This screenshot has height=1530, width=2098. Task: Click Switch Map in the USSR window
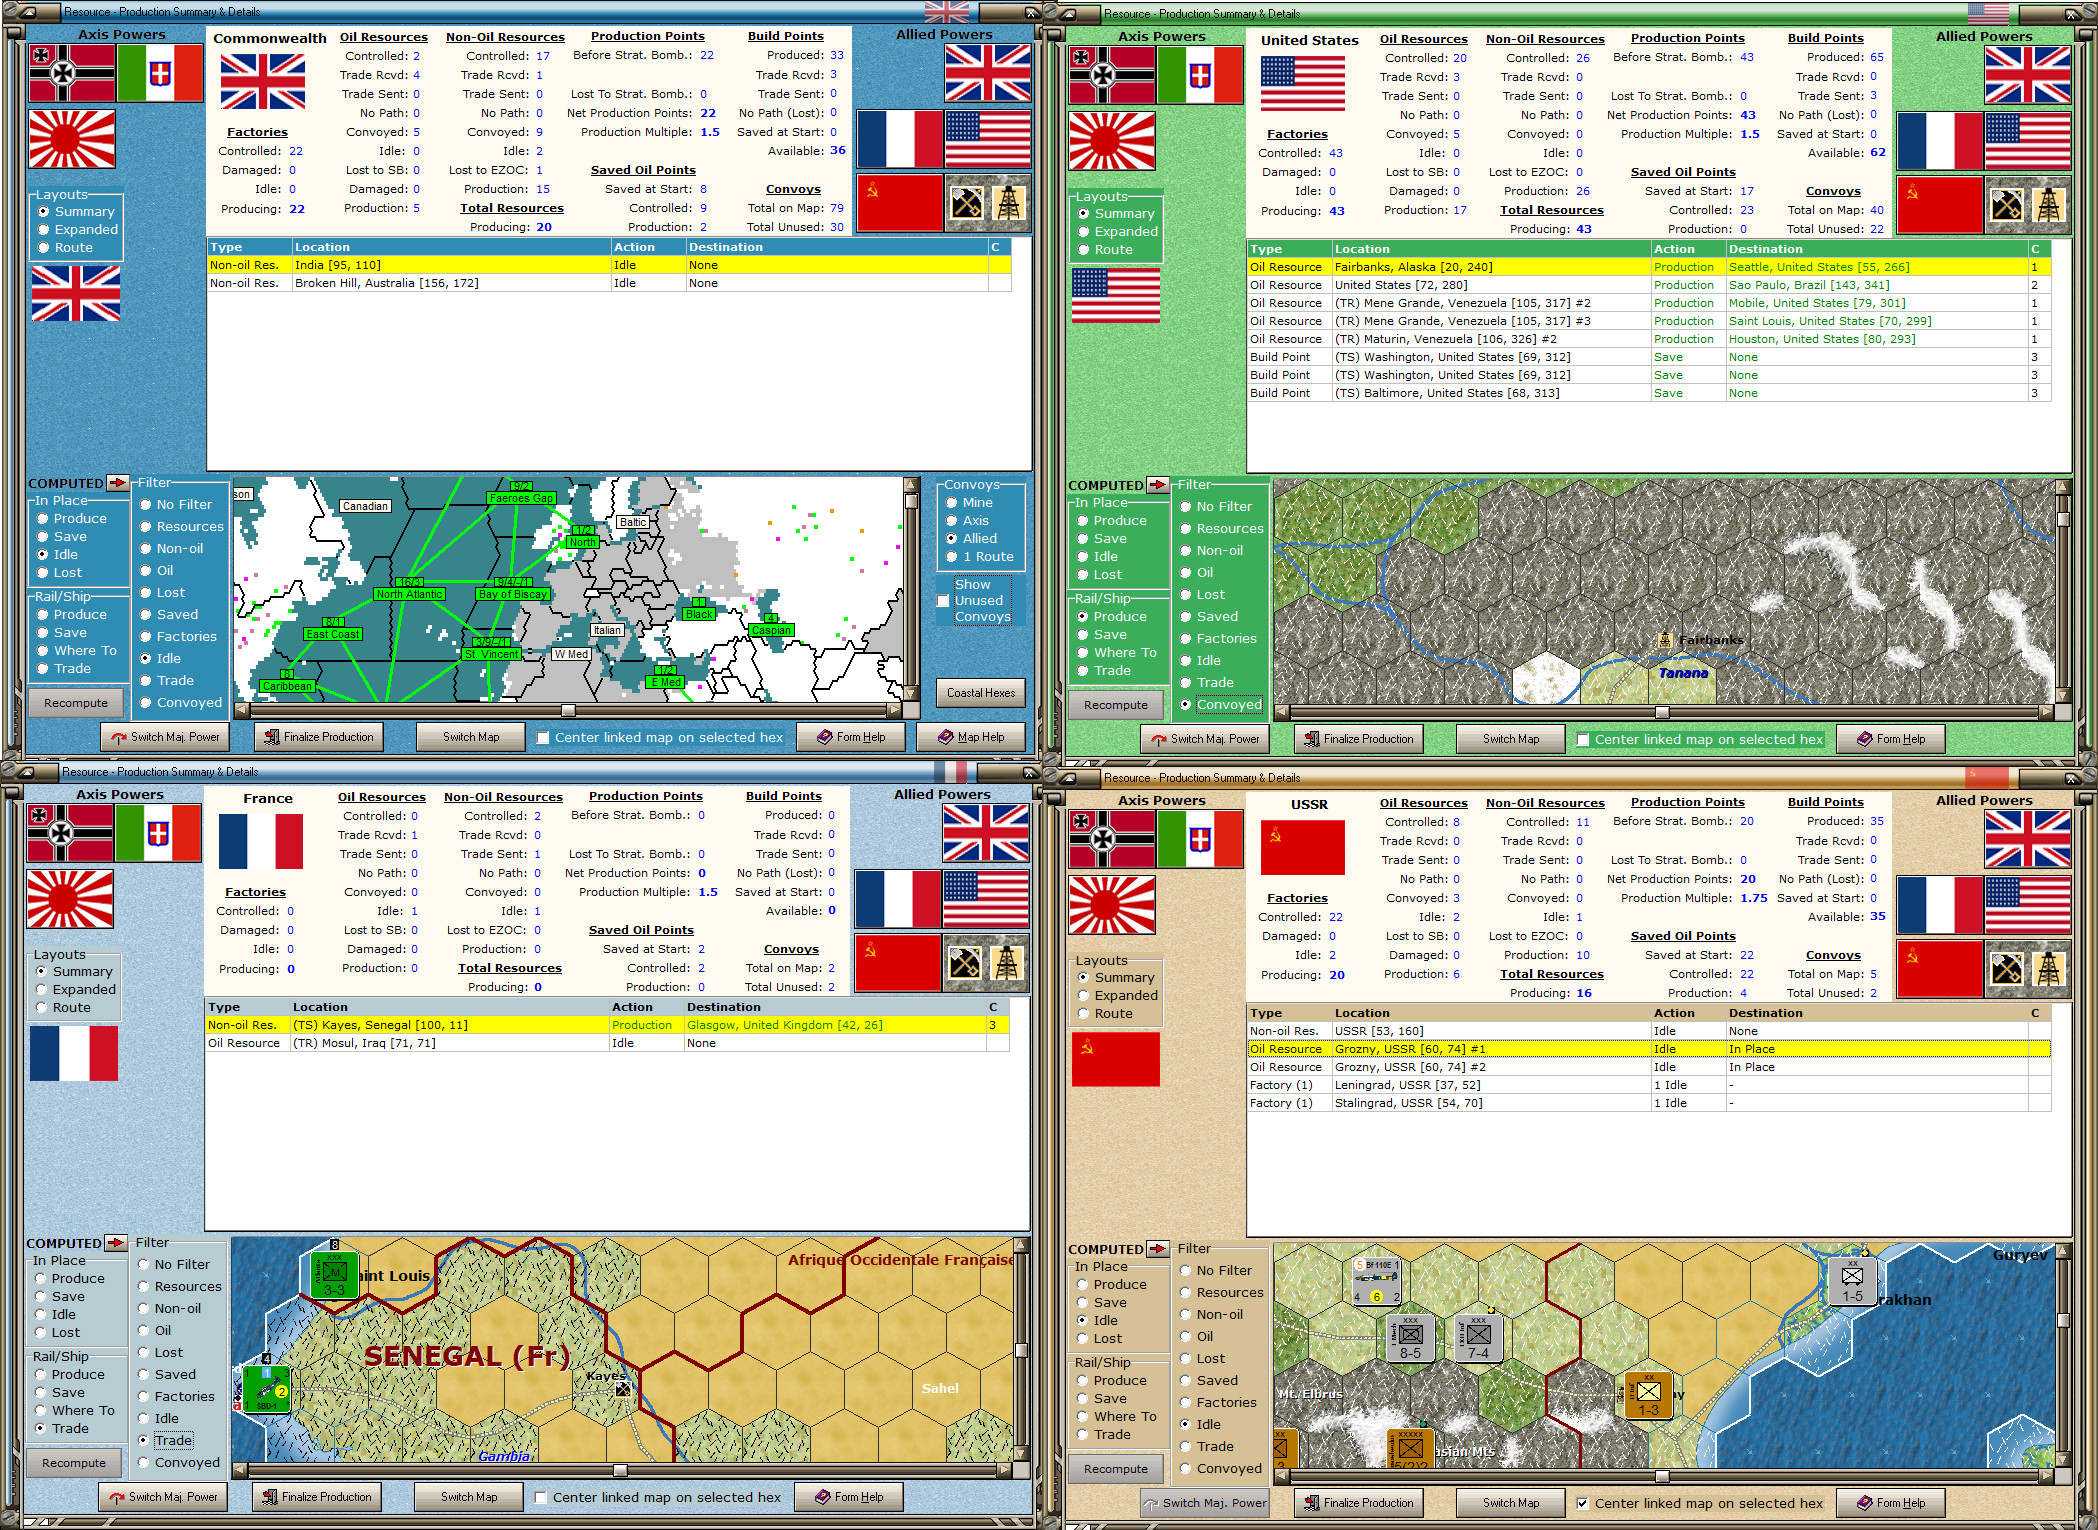point(1511,1504)
